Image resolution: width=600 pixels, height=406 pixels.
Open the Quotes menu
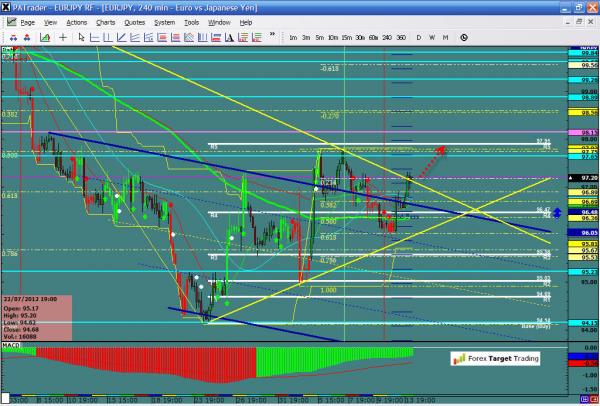(x=134, y=22)
